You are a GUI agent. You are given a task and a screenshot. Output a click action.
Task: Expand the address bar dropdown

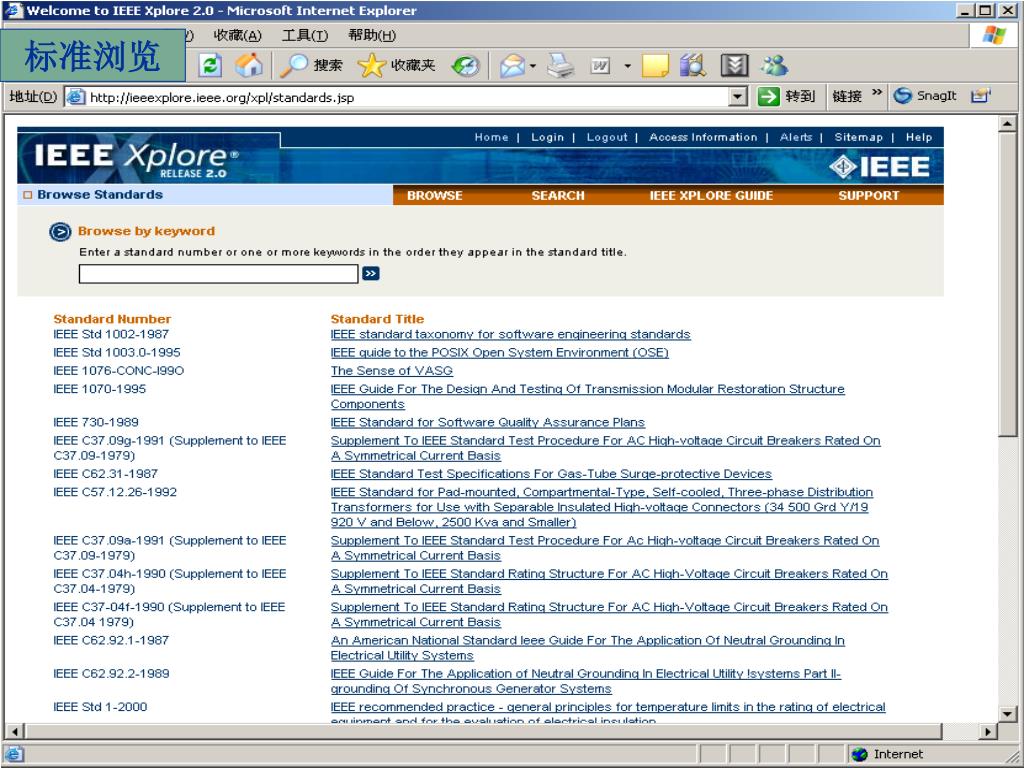737,97
